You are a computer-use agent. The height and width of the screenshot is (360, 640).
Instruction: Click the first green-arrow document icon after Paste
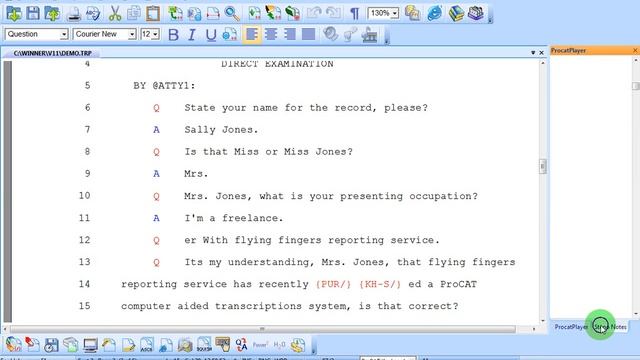pyautogui.click(x=176, y=13)
